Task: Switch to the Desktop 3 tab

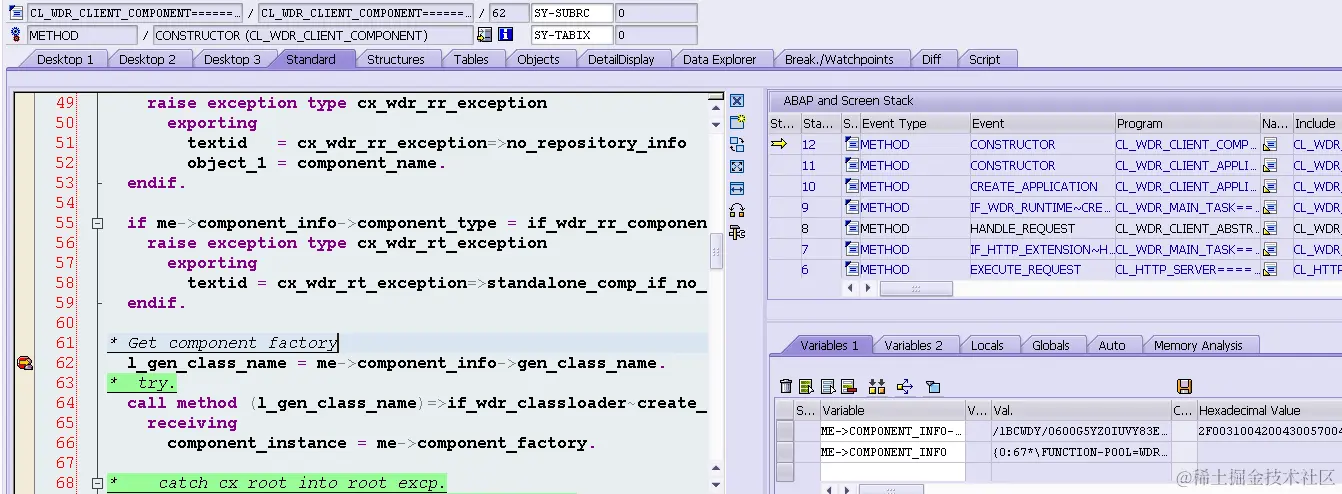Action: [232, 60]
